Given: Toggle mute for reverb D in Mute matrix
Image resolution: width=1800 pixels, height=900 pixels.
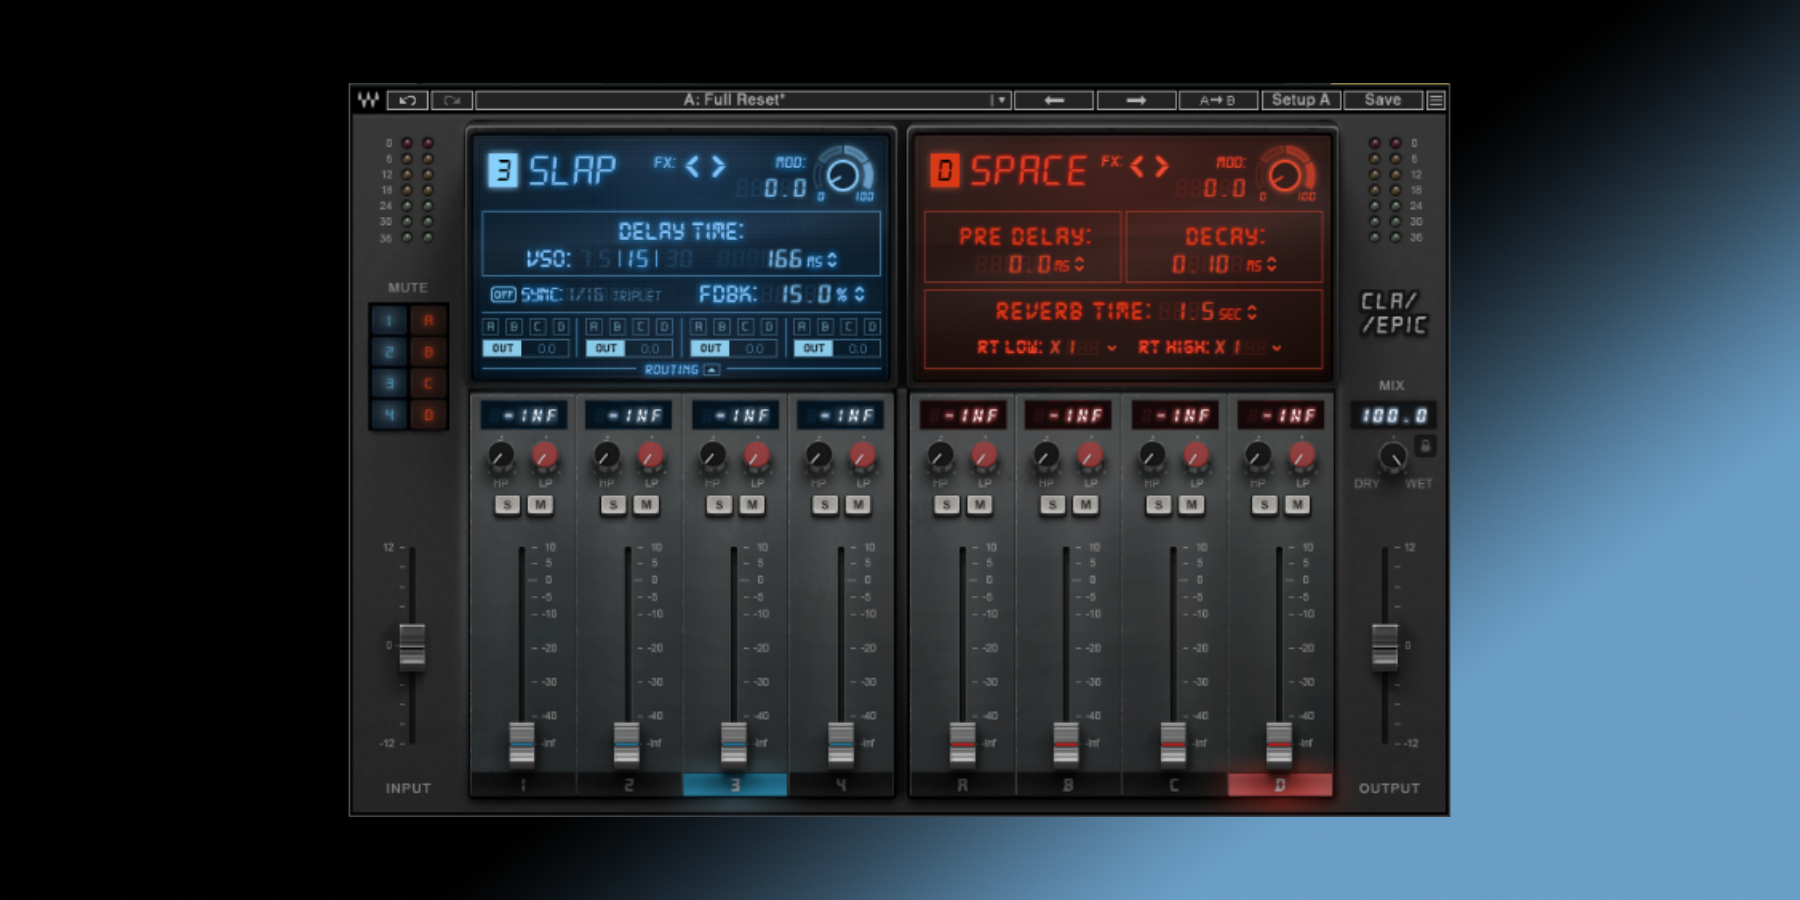Looking at the screenshot, I should point(428,414).
